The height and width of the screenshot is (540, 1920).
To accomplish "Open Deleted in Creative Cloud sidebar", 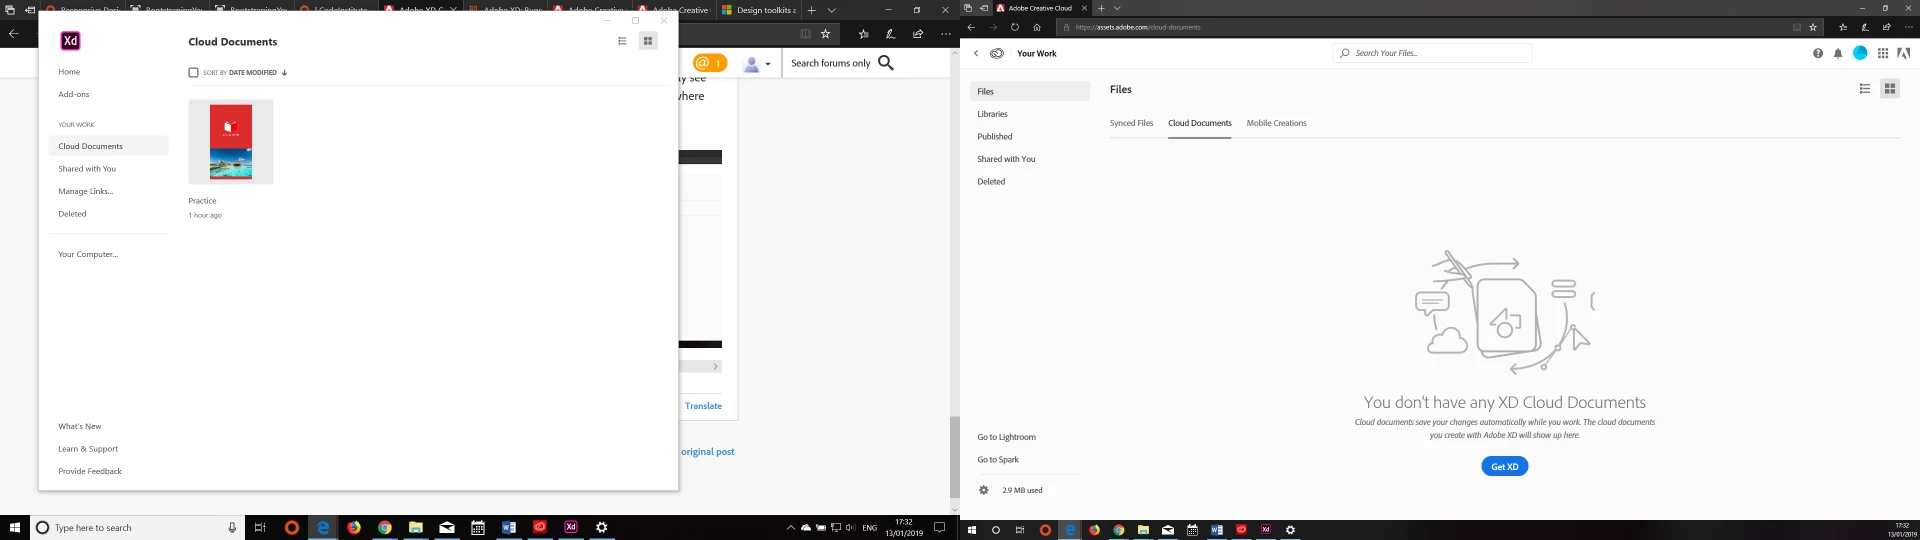I will 991,182.
